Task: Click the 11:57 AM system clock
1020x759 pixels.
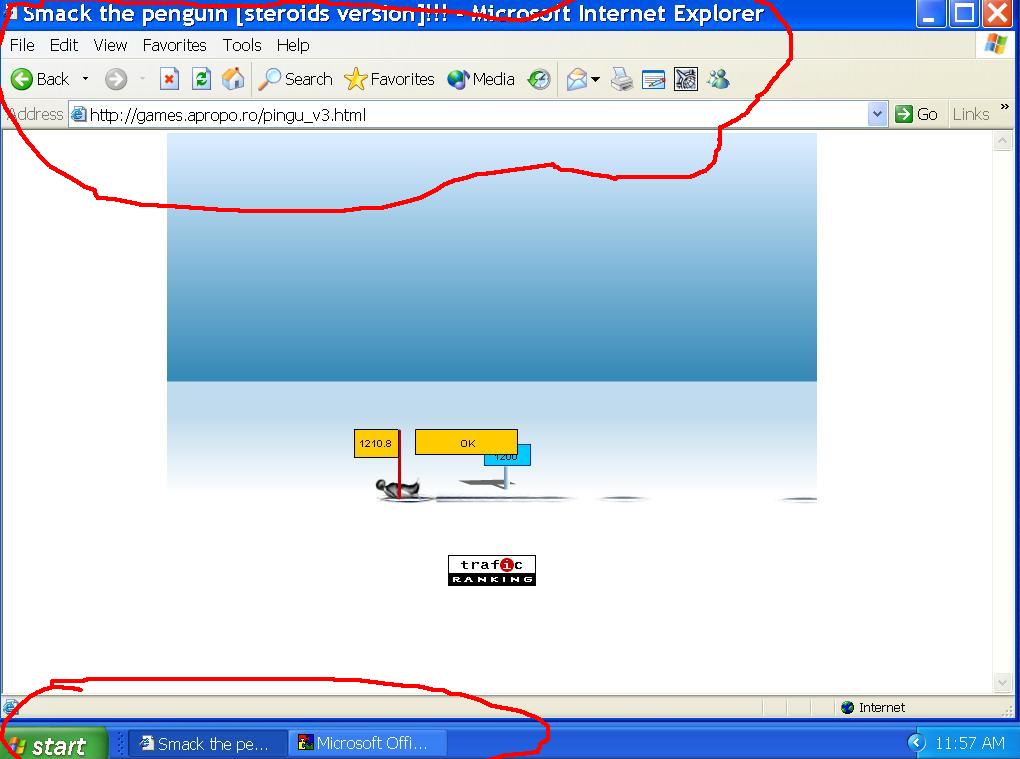Action: 970,743
